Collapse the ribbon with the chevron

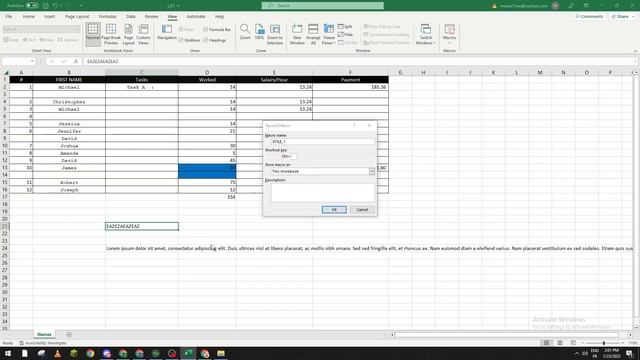635,51
